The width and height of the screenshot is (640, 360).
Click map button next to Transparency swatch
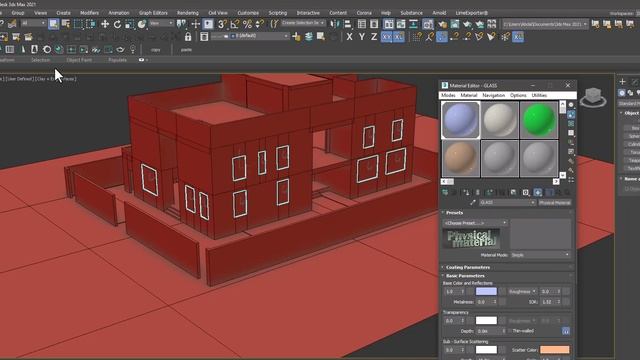502,321
